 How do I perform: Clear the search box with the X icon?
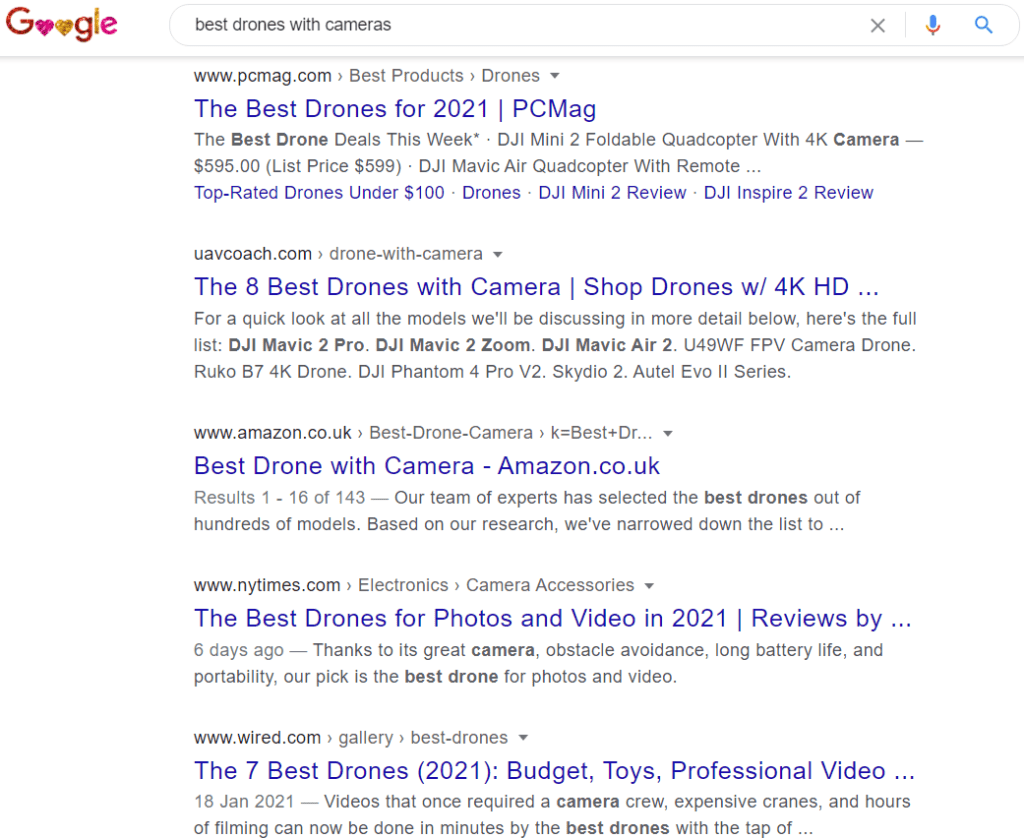pyautogui.click(x=878, y=25)
